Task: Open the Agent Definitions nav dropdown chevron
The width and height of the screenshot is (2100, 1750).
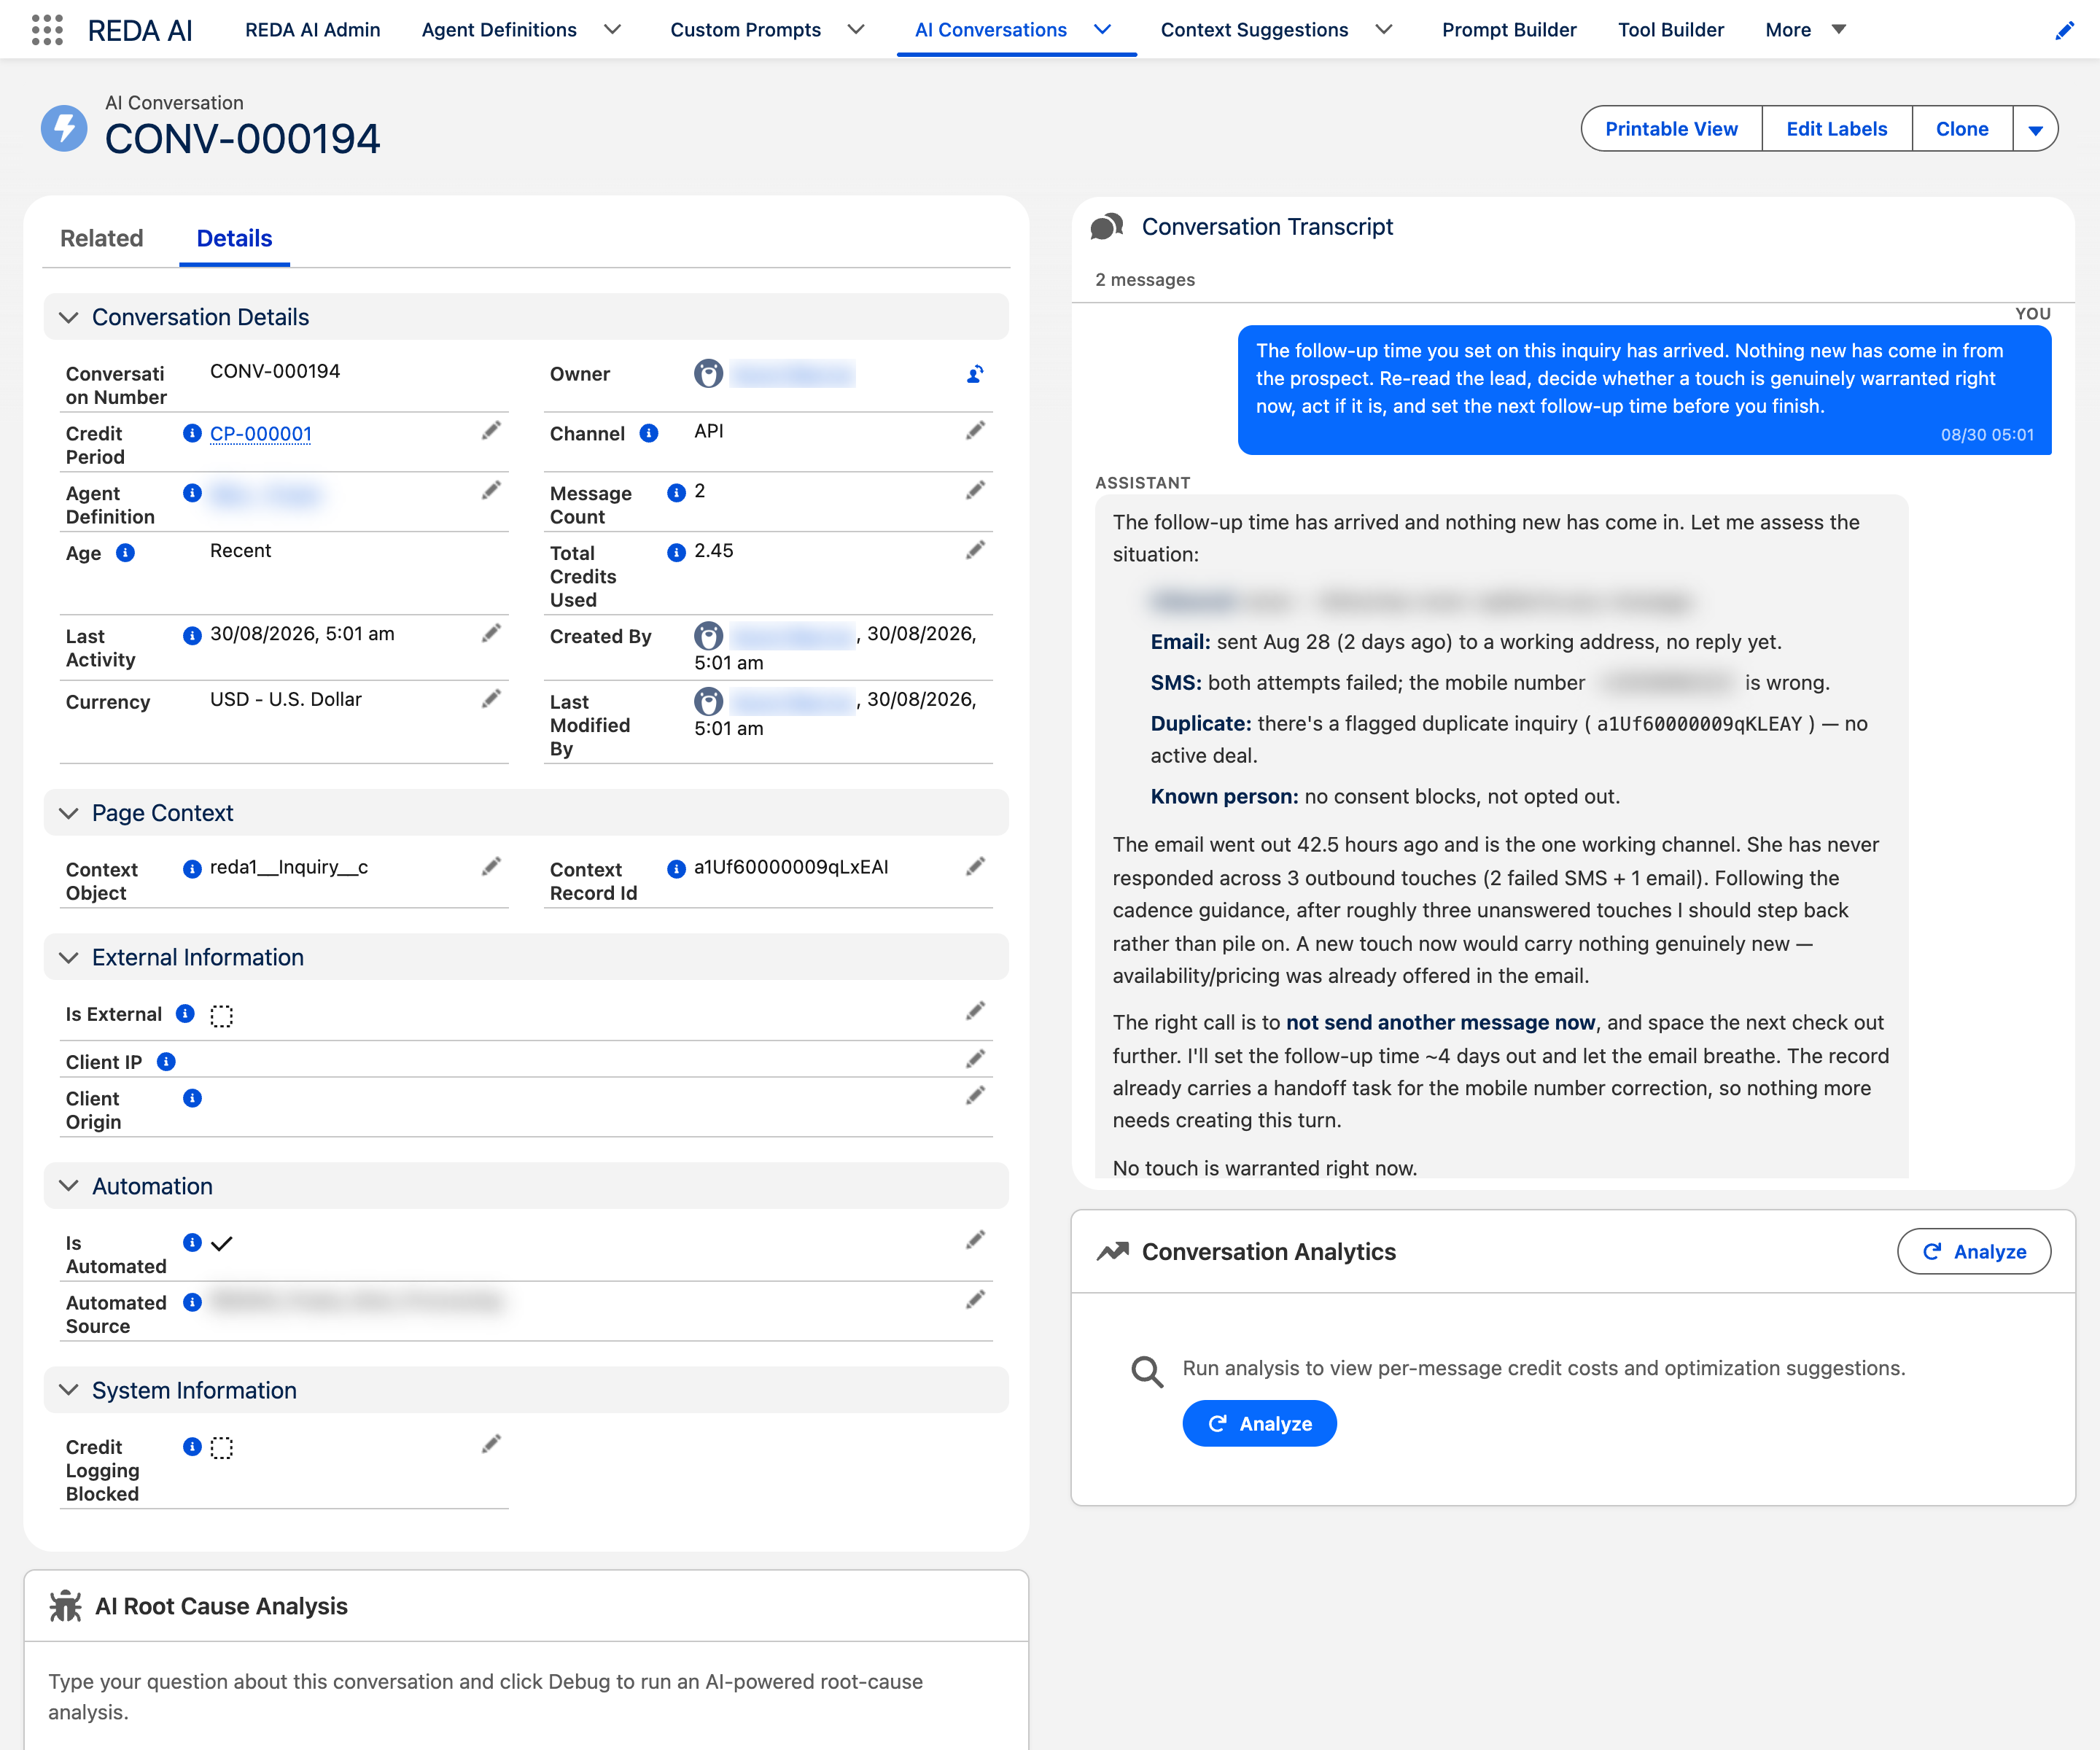Action: point(613,30)
